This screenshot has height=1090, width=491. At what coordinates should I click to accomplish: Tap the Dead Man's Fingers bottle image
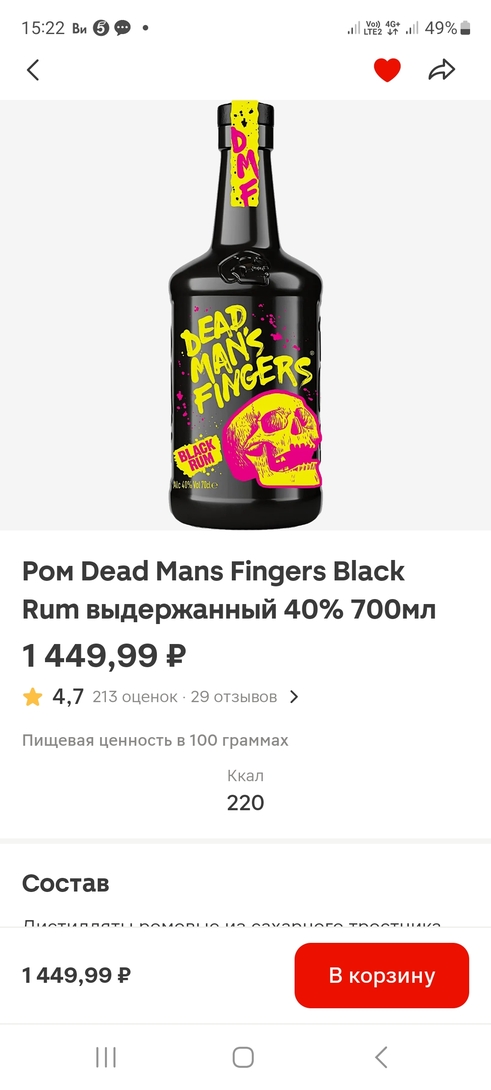click(x=246, y=316)
